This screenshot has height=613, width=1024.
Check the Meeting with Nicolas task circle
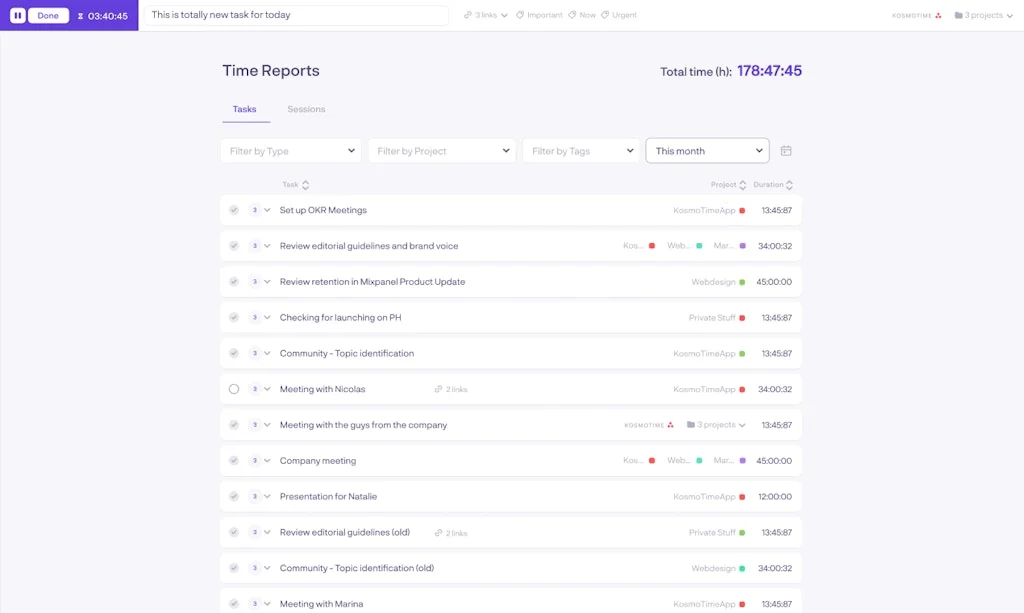234,389
